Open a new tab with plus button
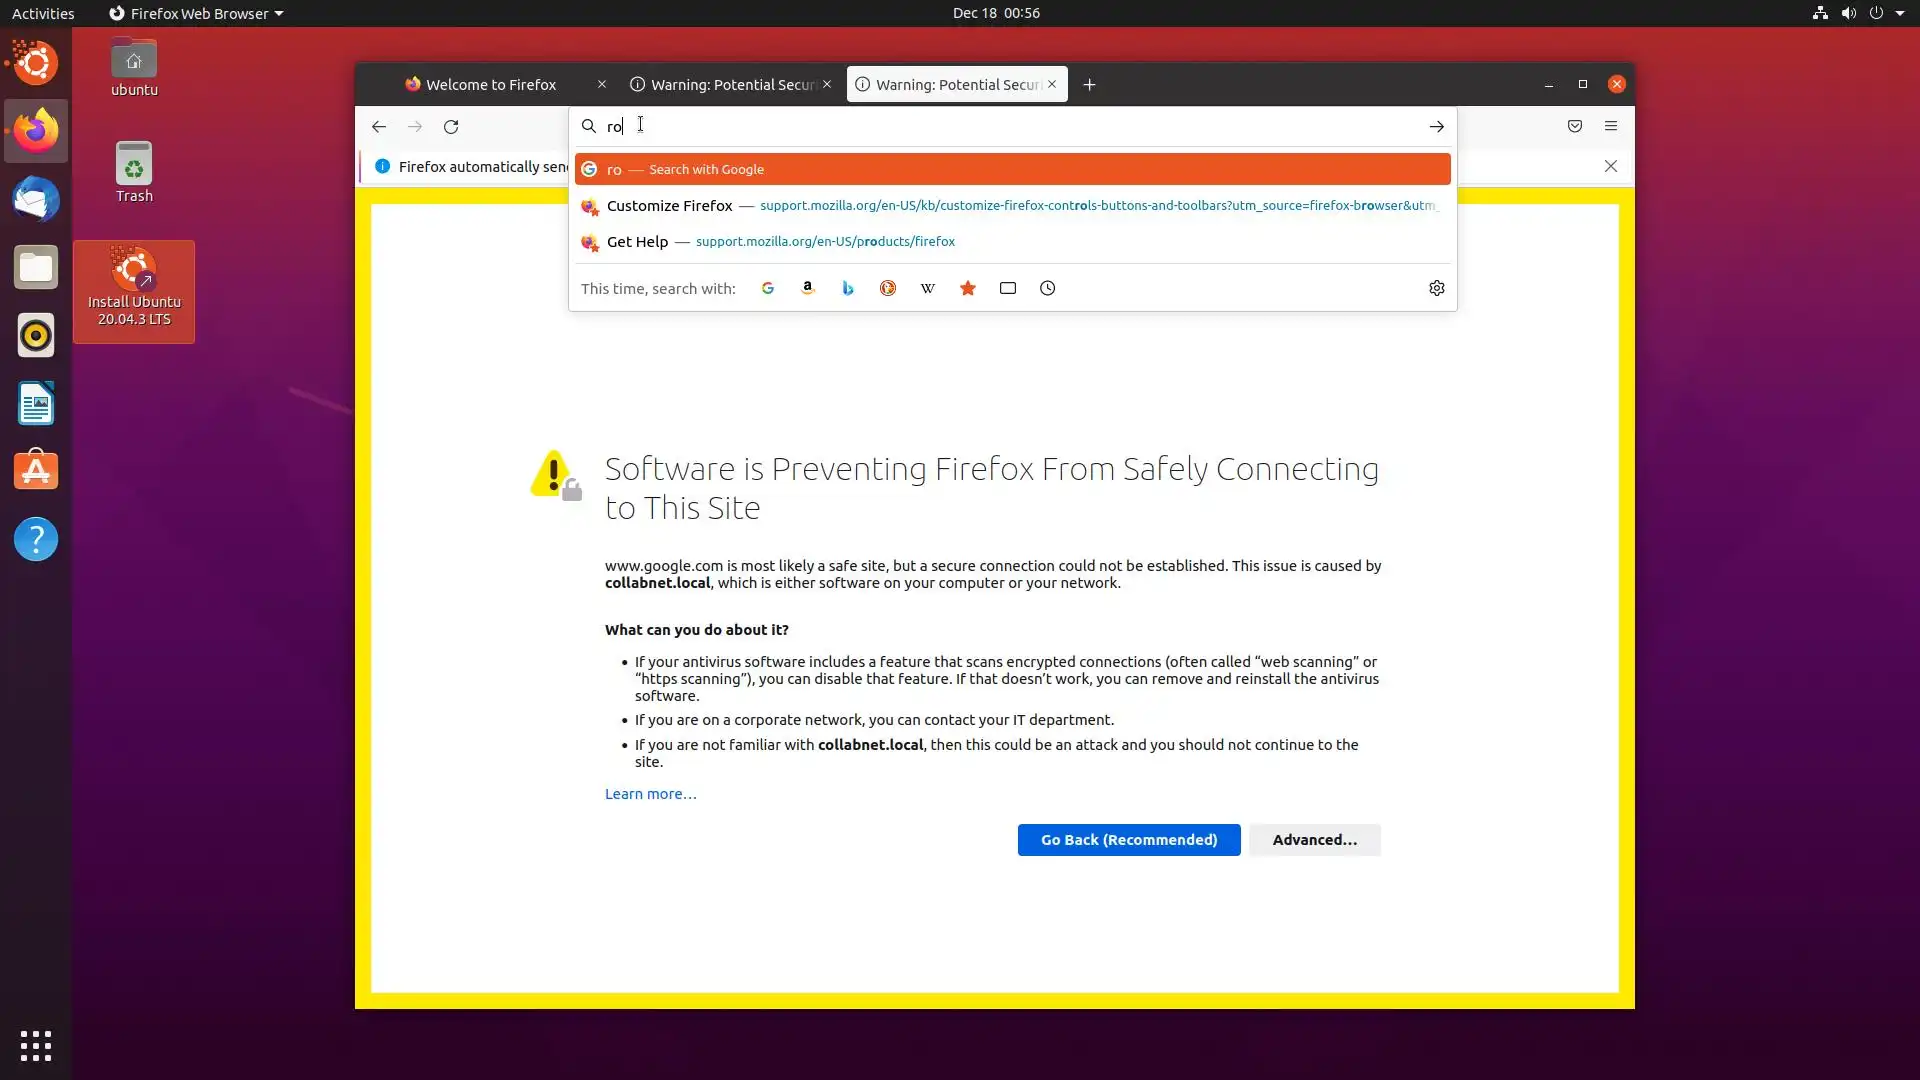This screenshot has height=1080, width=1920. [1089, 85]
